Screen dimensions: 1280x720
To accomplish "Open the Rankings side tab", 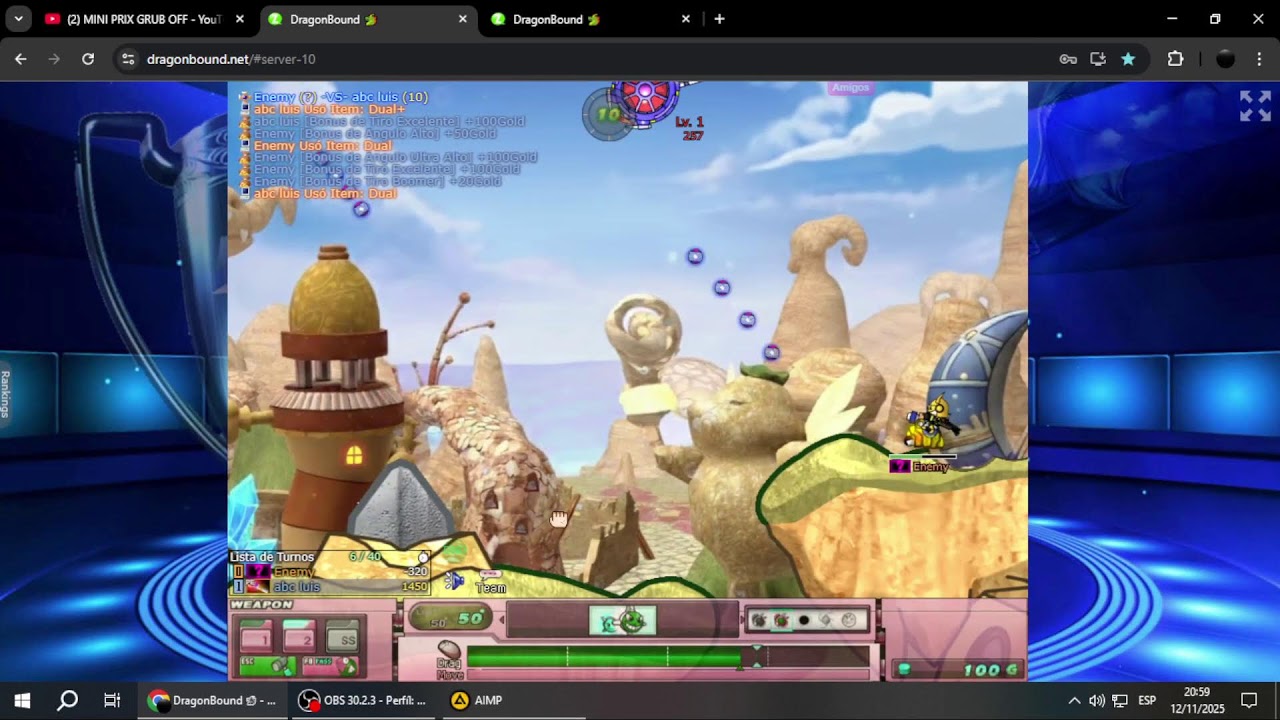I will tap(5, 394).
